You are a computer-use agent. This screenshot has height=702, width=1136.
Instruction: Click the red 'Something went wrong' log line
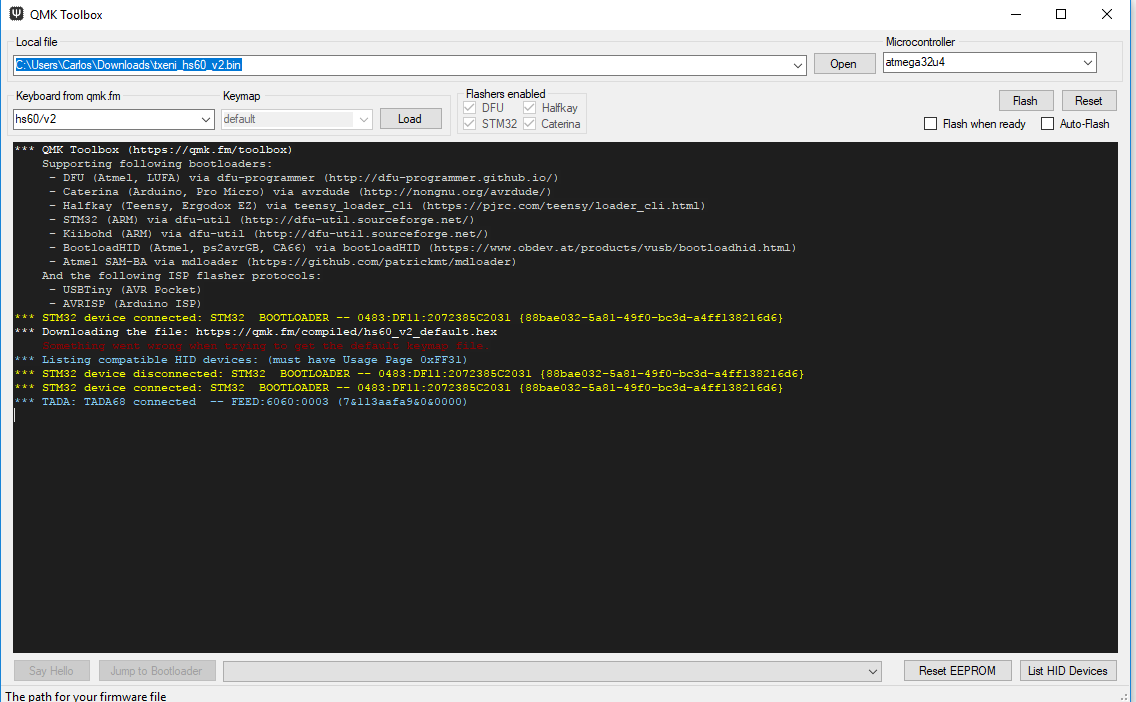click(266, 346)
